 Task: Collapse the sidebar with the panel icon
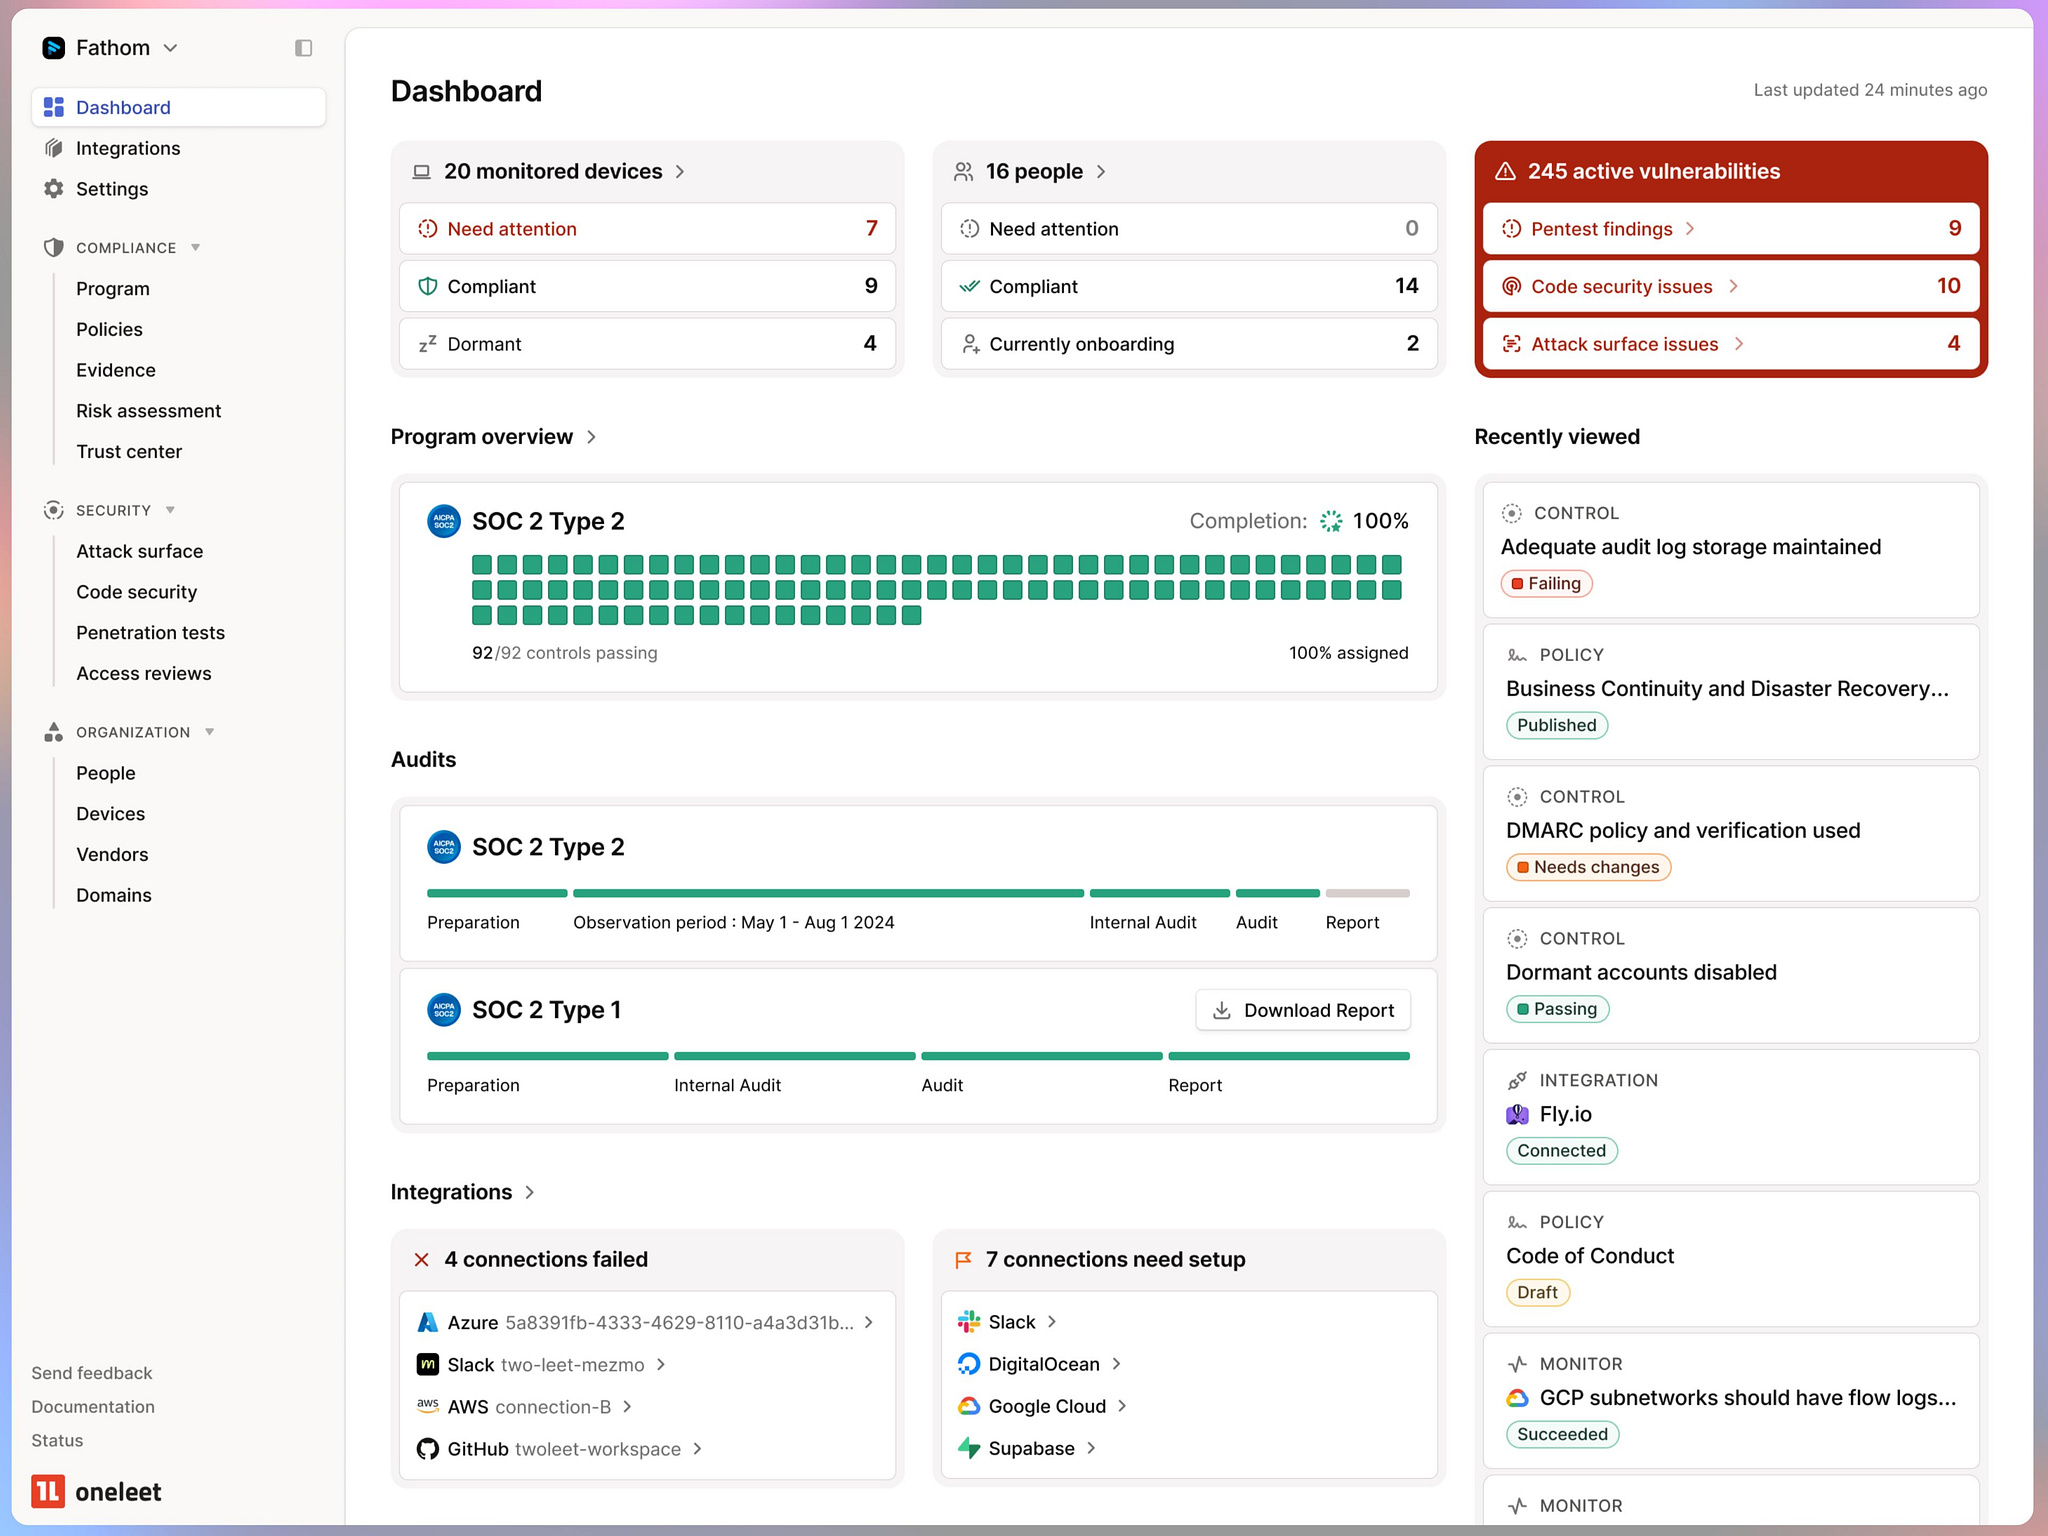pos(303,47)
